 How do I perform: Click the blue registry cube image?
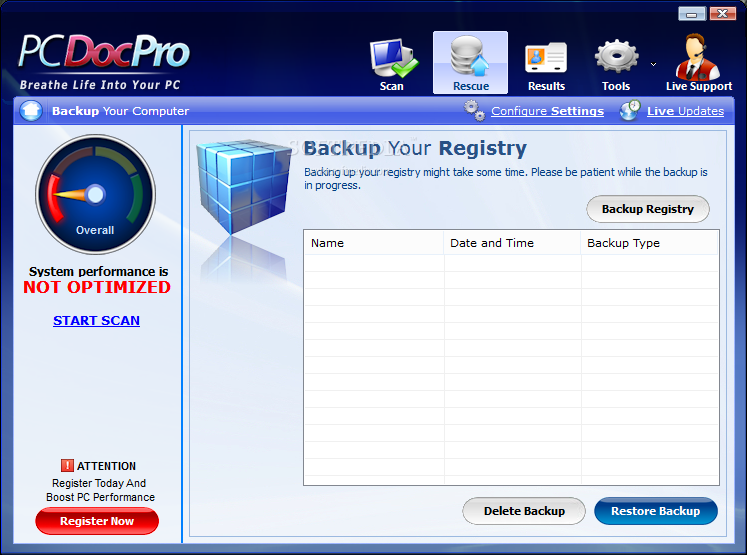tap(244, 187)
